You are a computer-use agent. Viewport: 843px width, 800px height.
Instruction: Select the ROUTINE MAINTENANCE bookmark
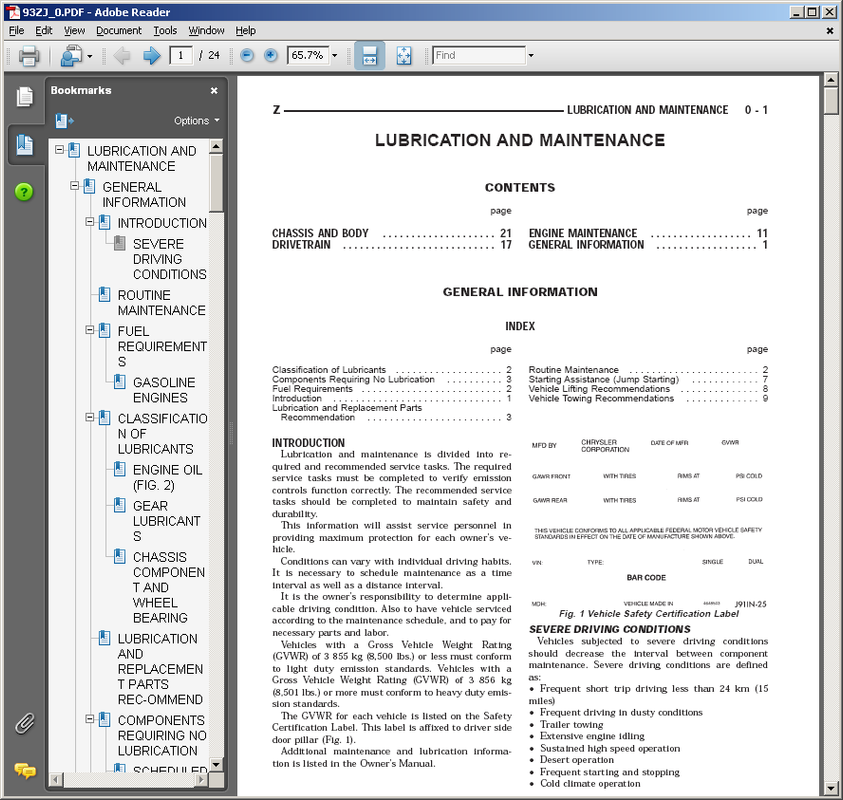pyautogui.click(x=161, y=303)
